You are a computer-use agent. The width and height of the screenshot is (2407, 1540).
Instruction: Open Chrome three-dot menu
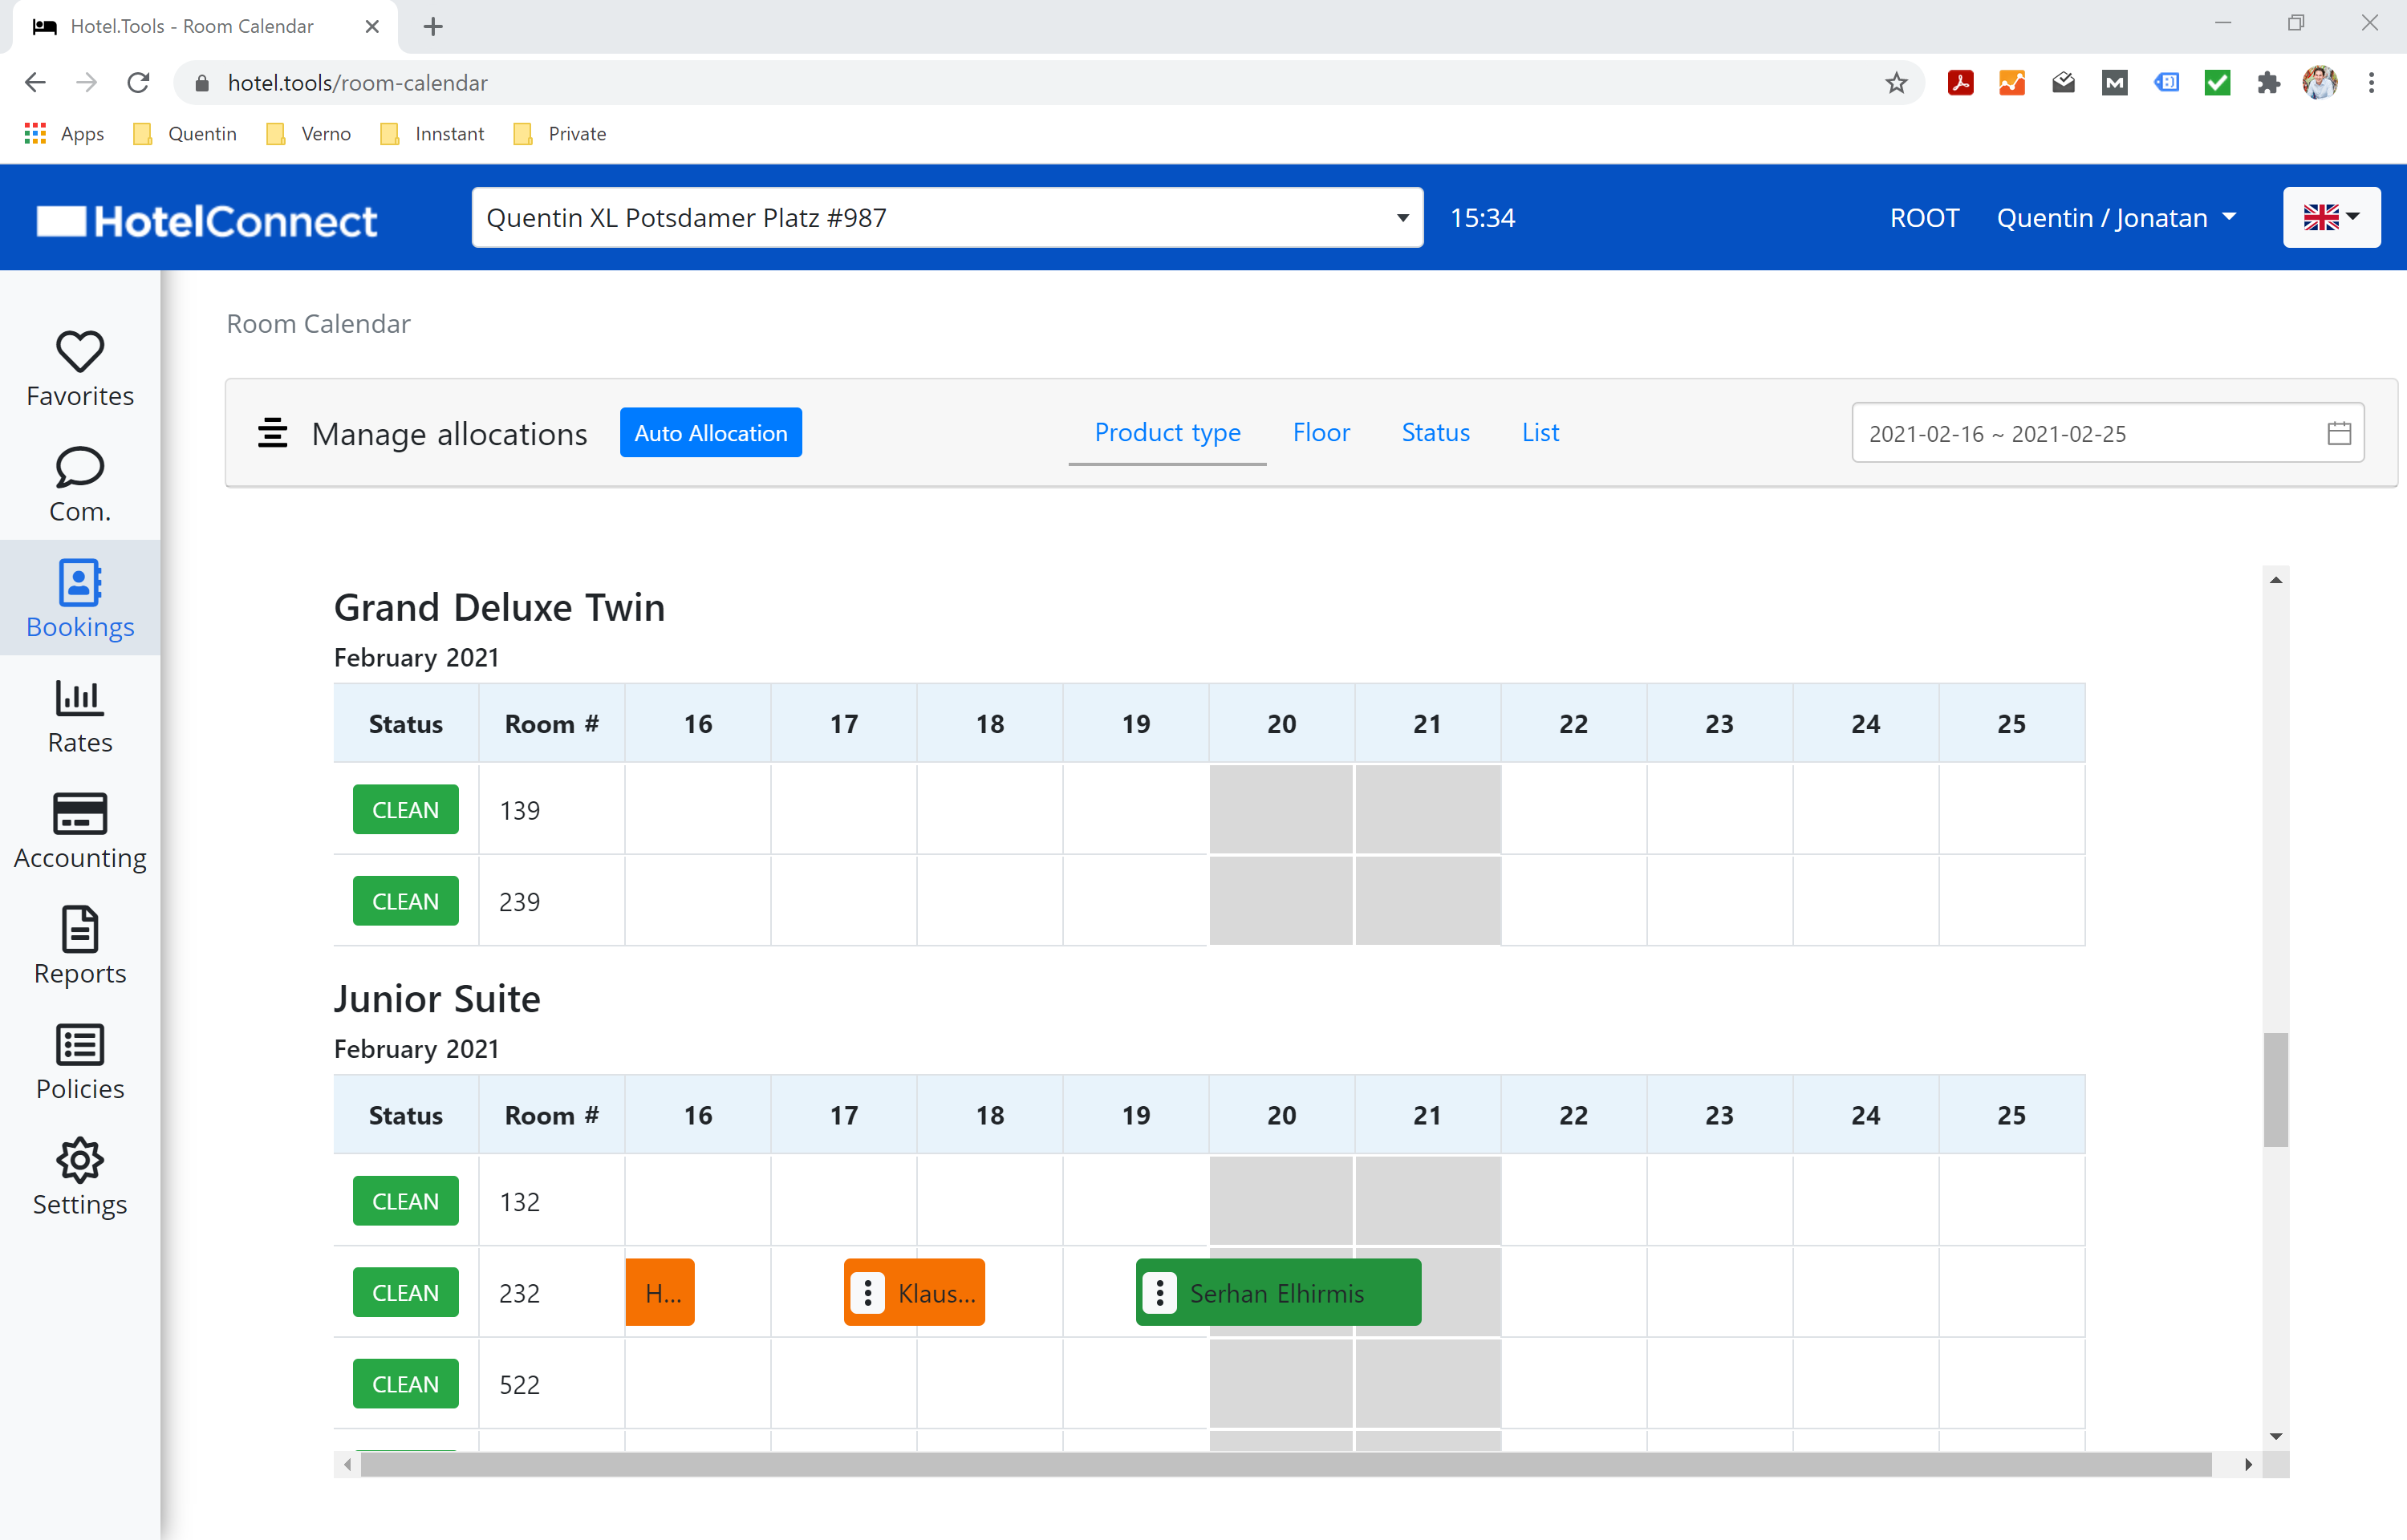tap(2371, 83)
